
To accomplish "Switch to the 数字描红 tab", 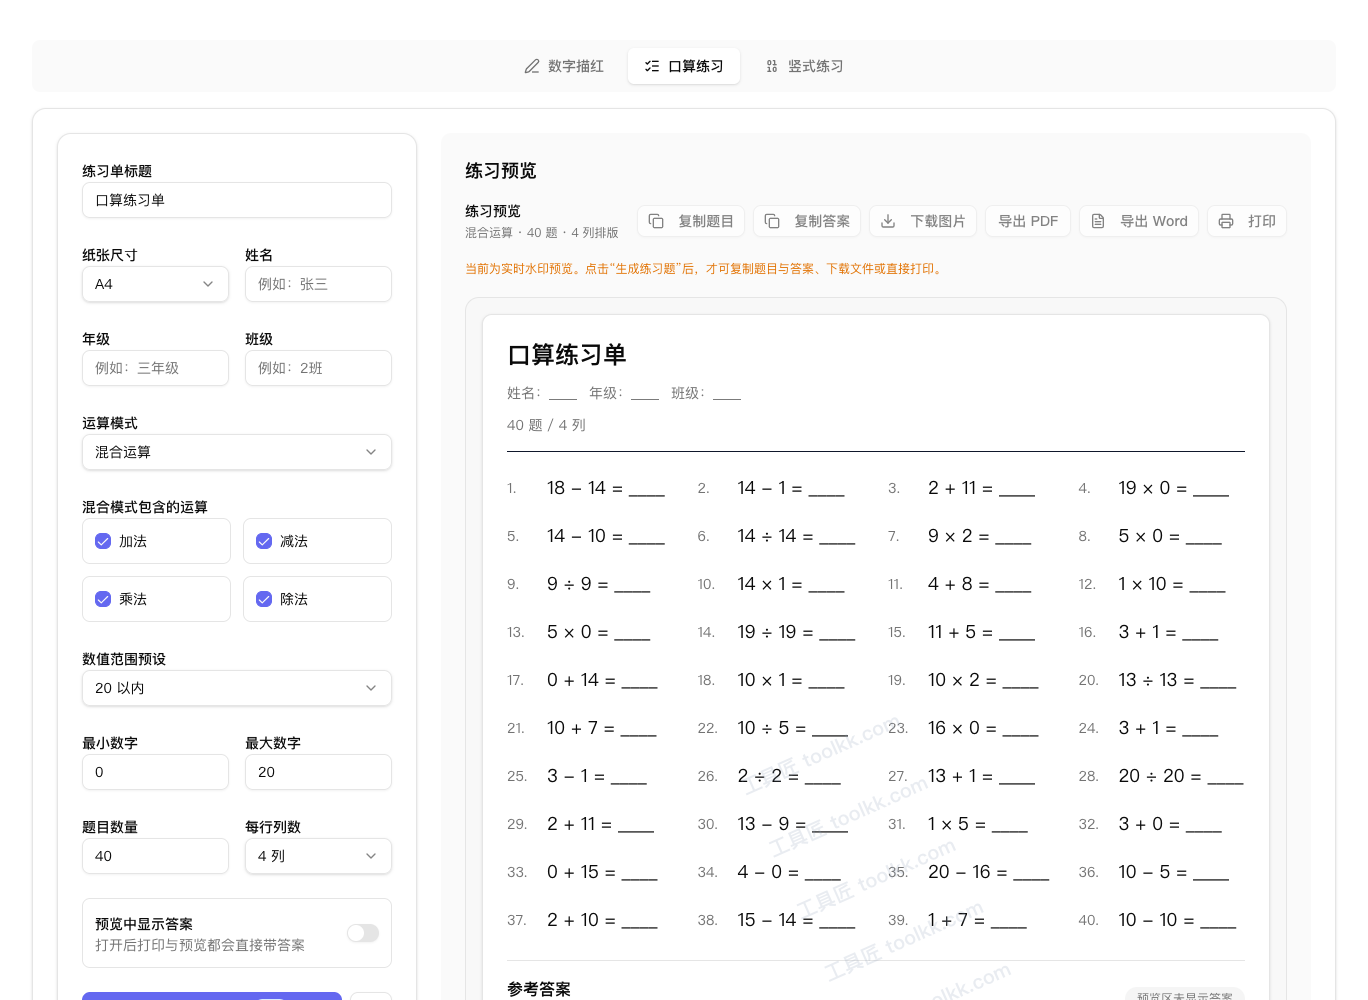I will (564, 66).
